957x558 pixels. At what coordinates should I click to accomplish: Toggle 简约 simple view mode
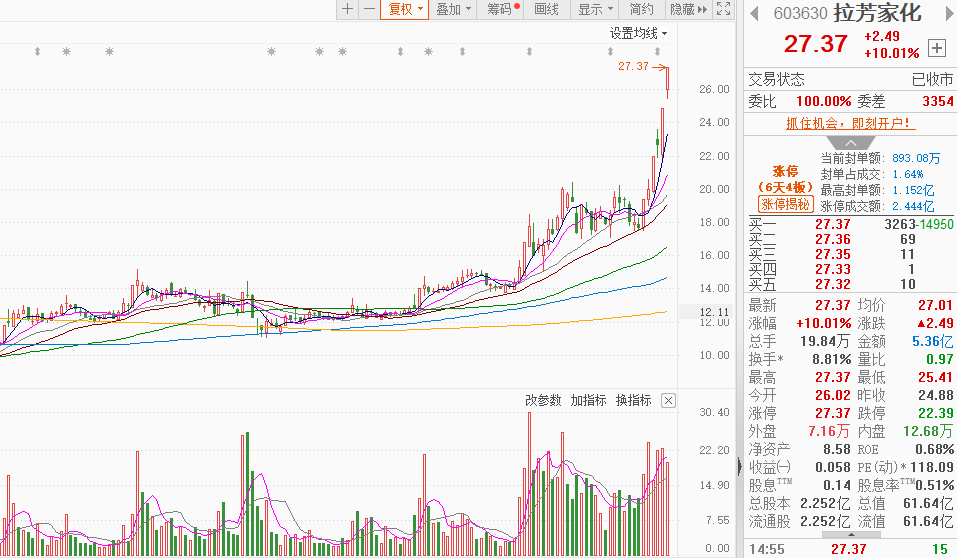click(641, 9)
